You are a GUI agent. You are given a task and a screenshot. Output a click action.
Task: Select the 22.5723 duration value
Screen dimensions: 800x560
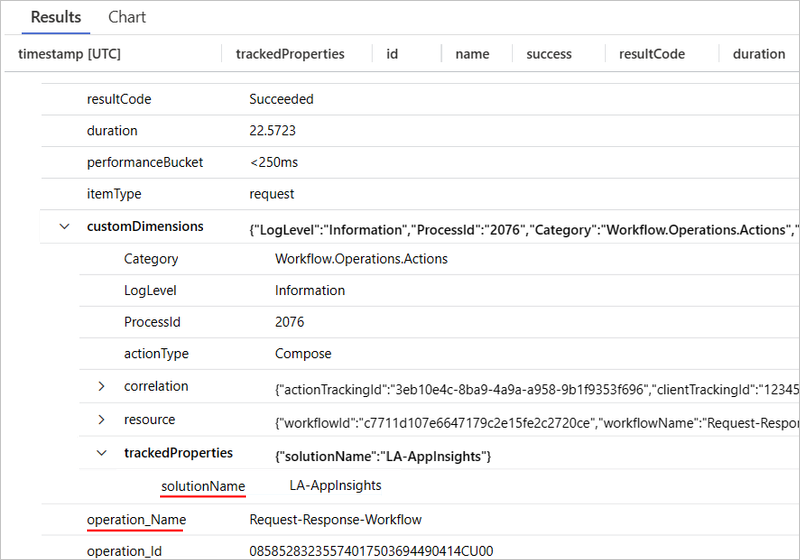point(272,131)
